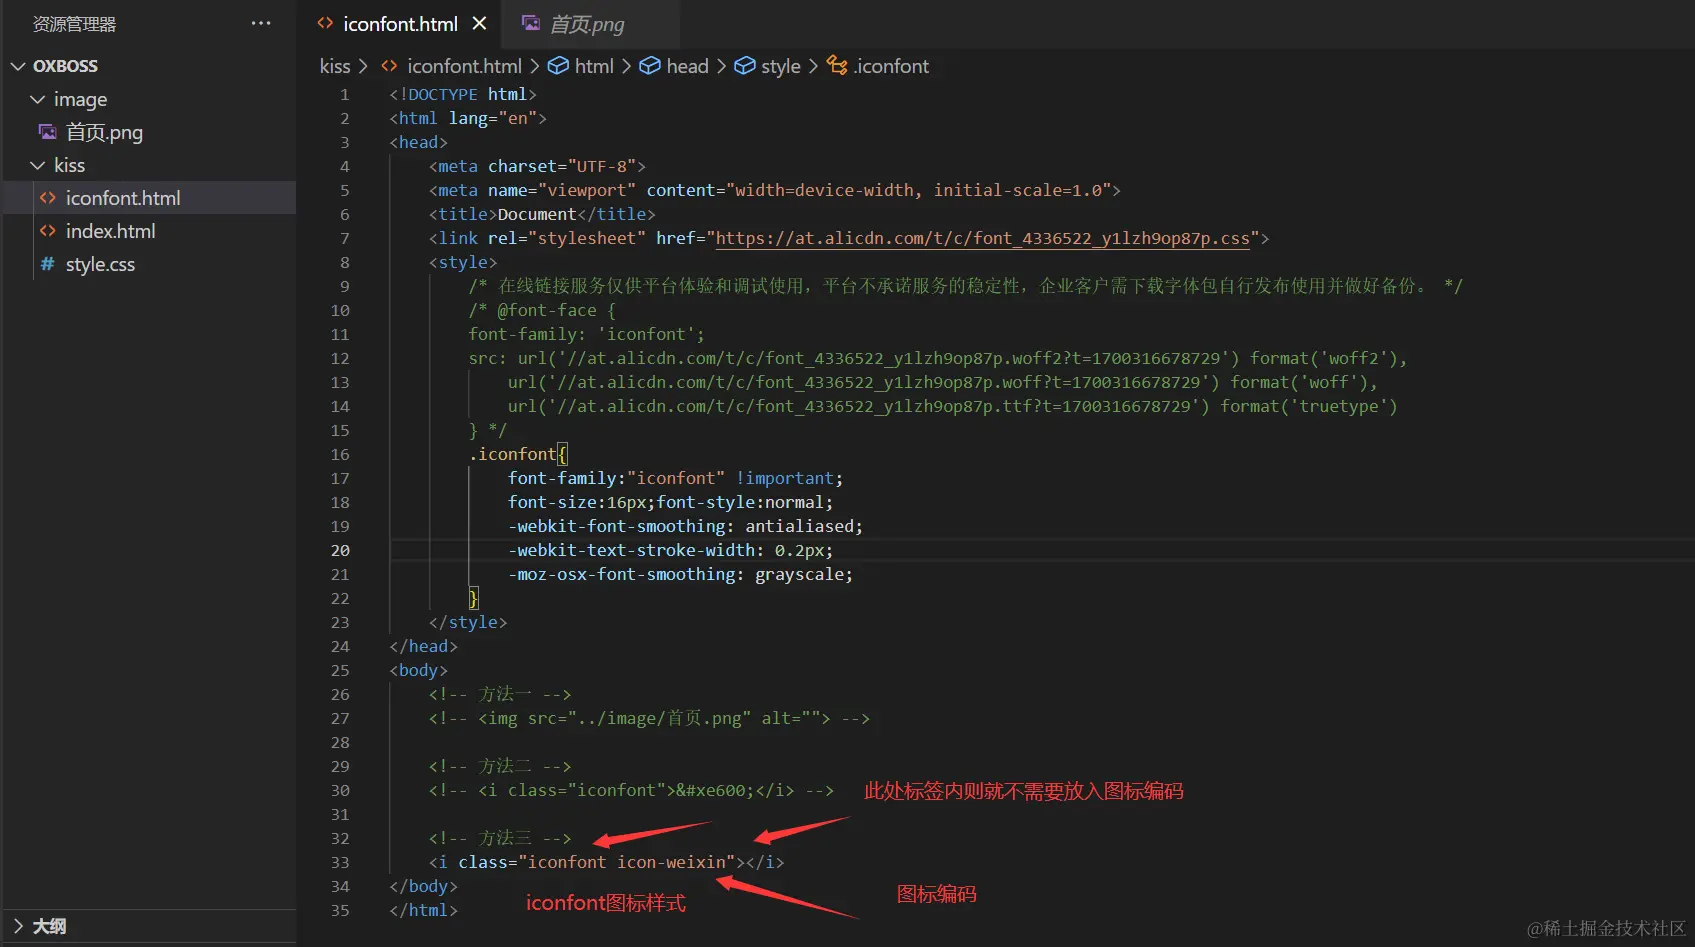Click the font-family "iconfont" !important declaration
Image resolution: width=1695 pixels, height=947 pixels.
click(675, 478)
